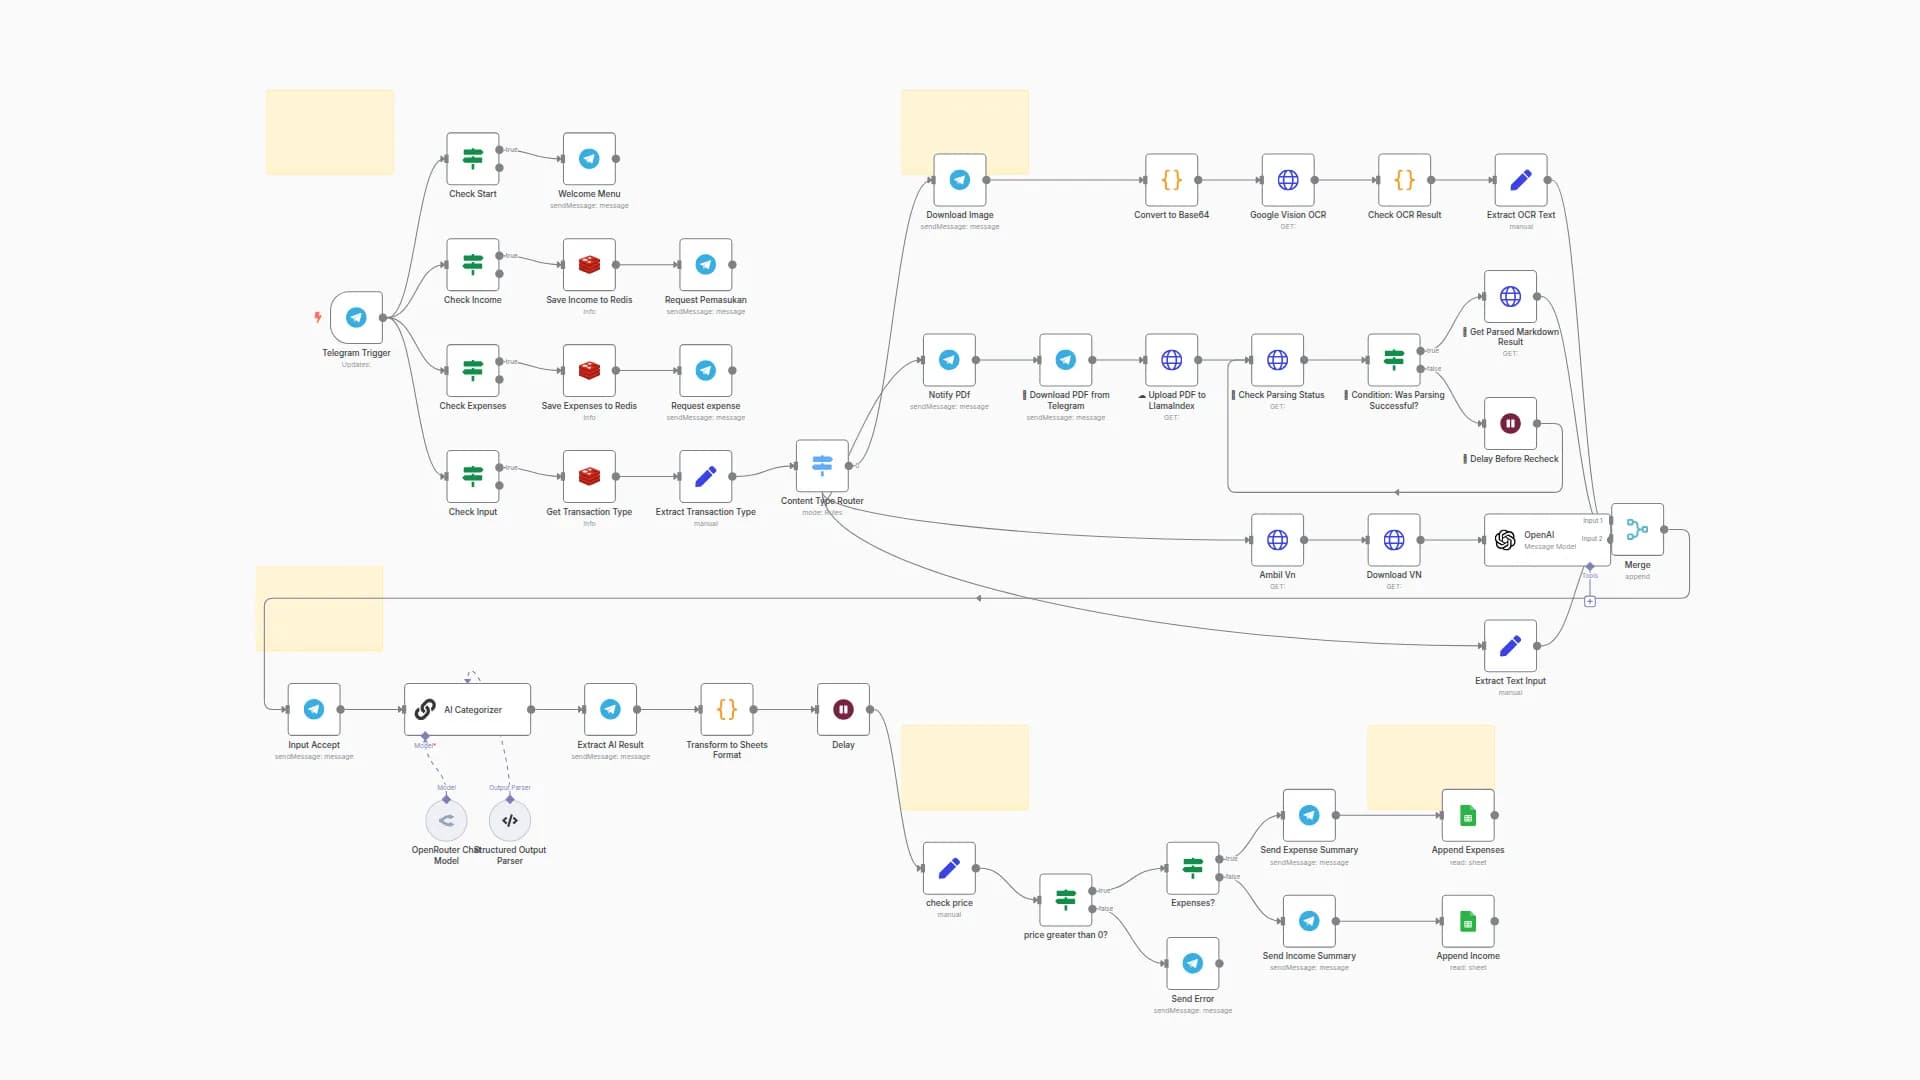Open the Content Type Router node

click(x=822, y=466)
